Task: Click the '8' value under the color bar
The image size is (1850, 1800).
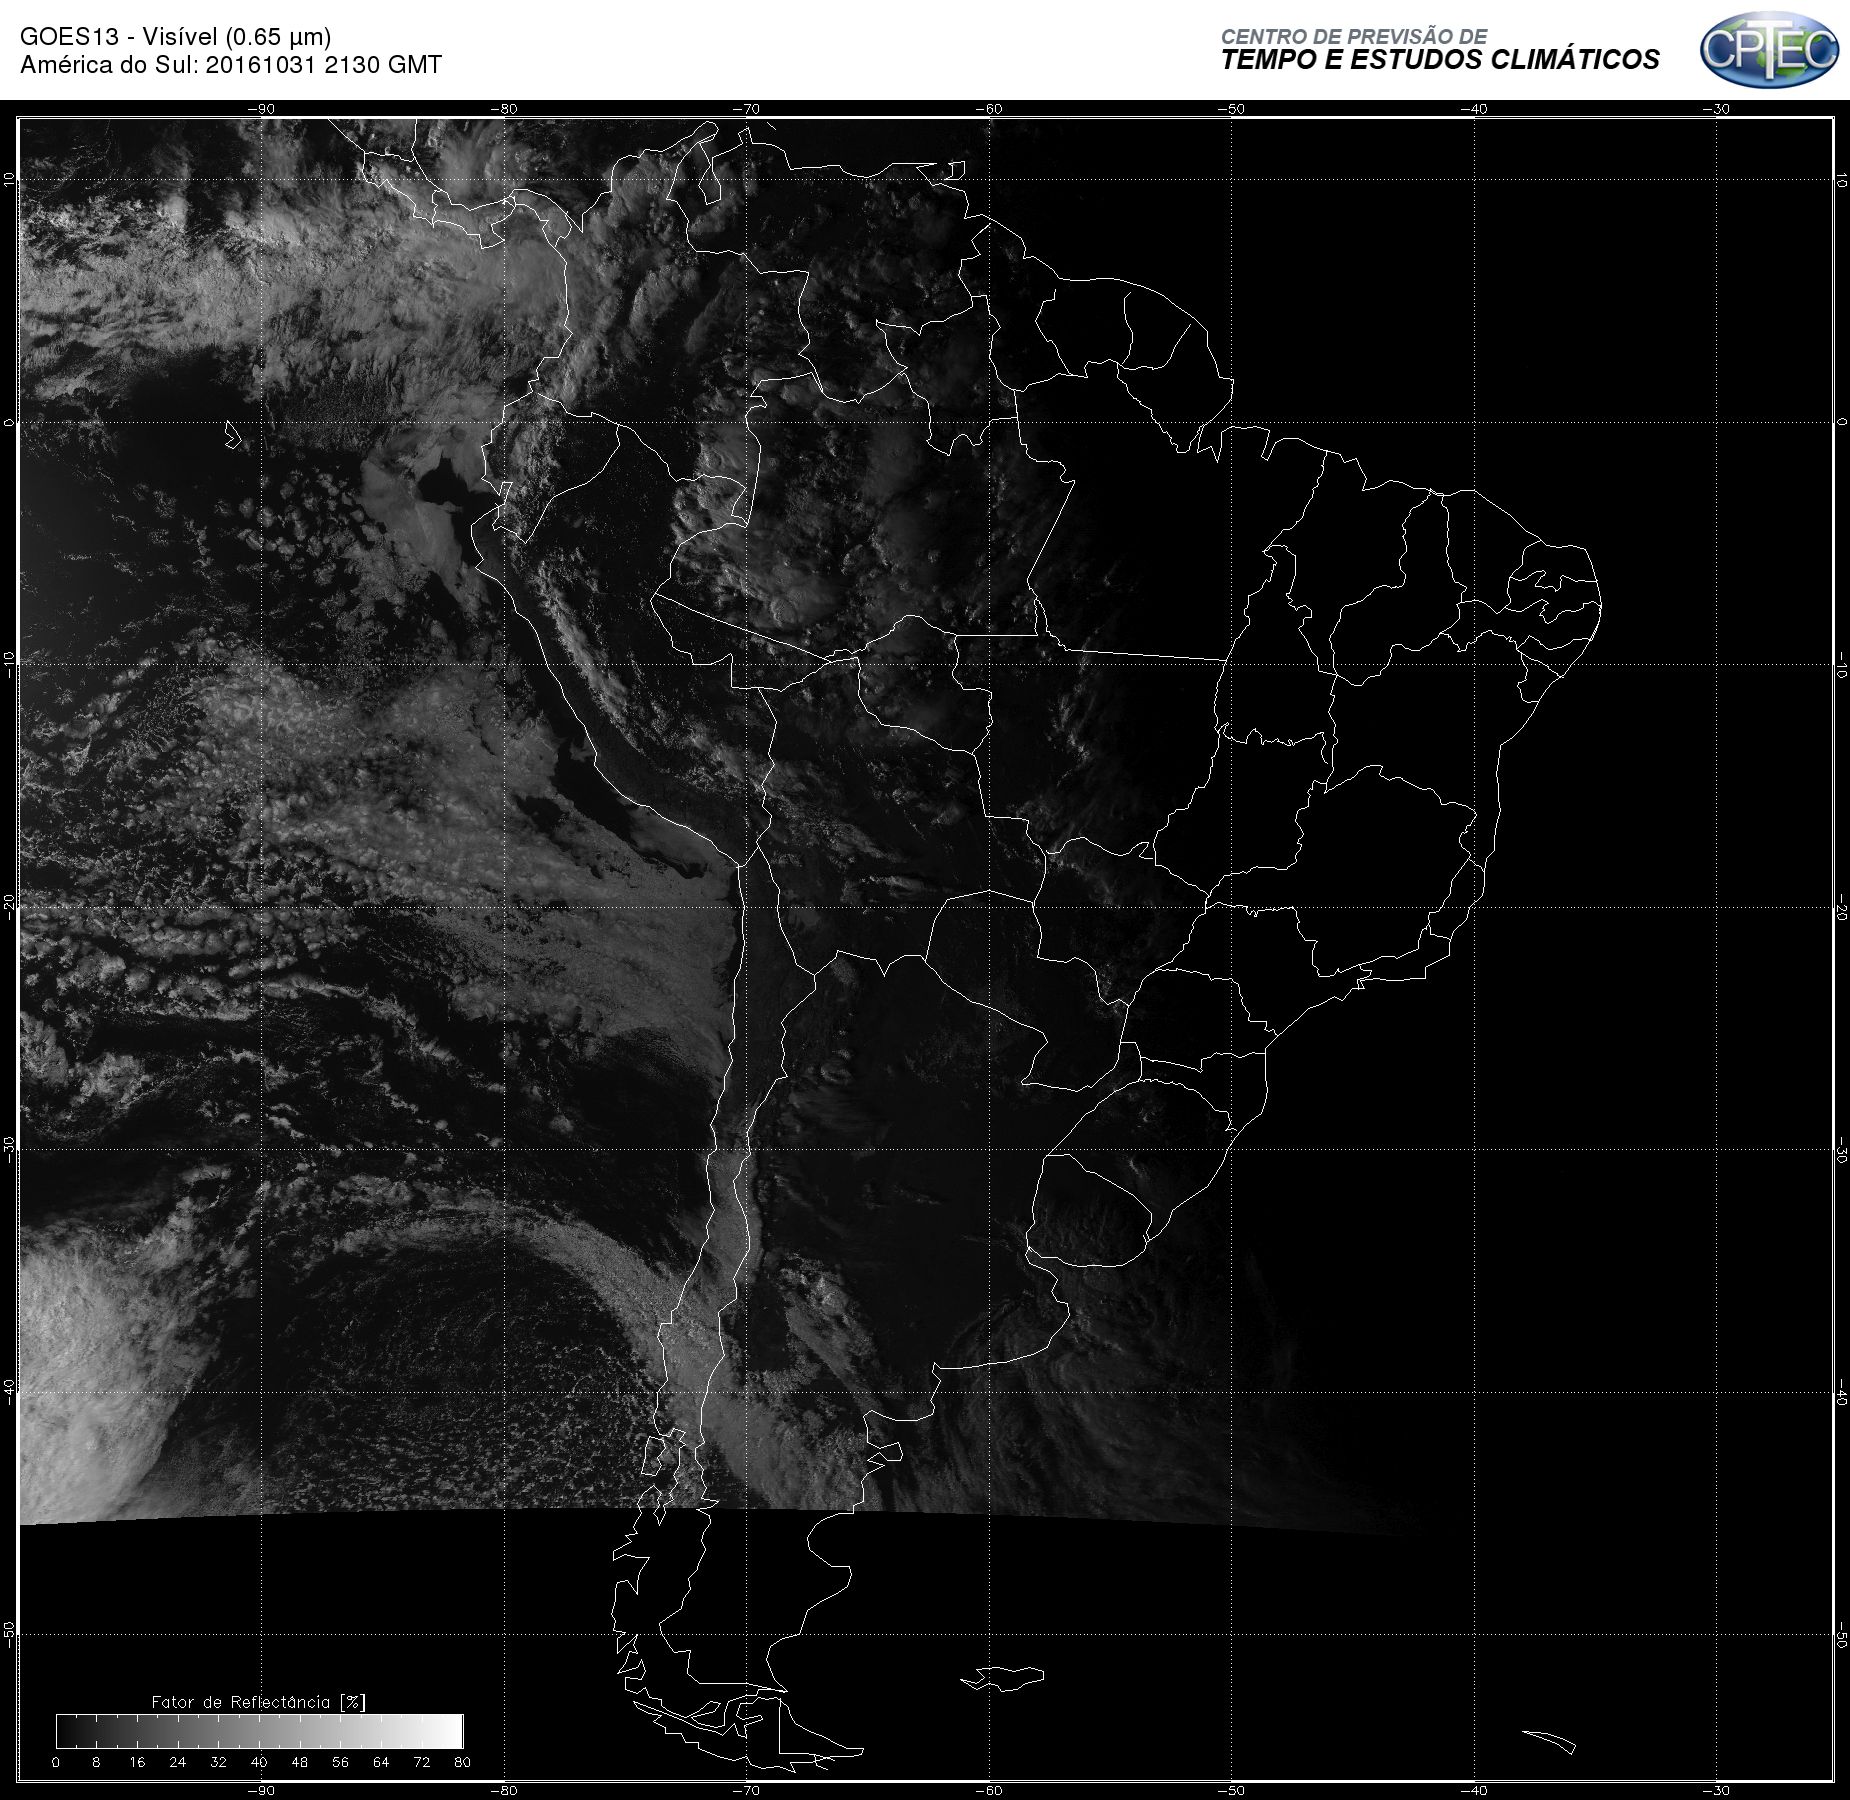Action: click(x=96, y=1762)
